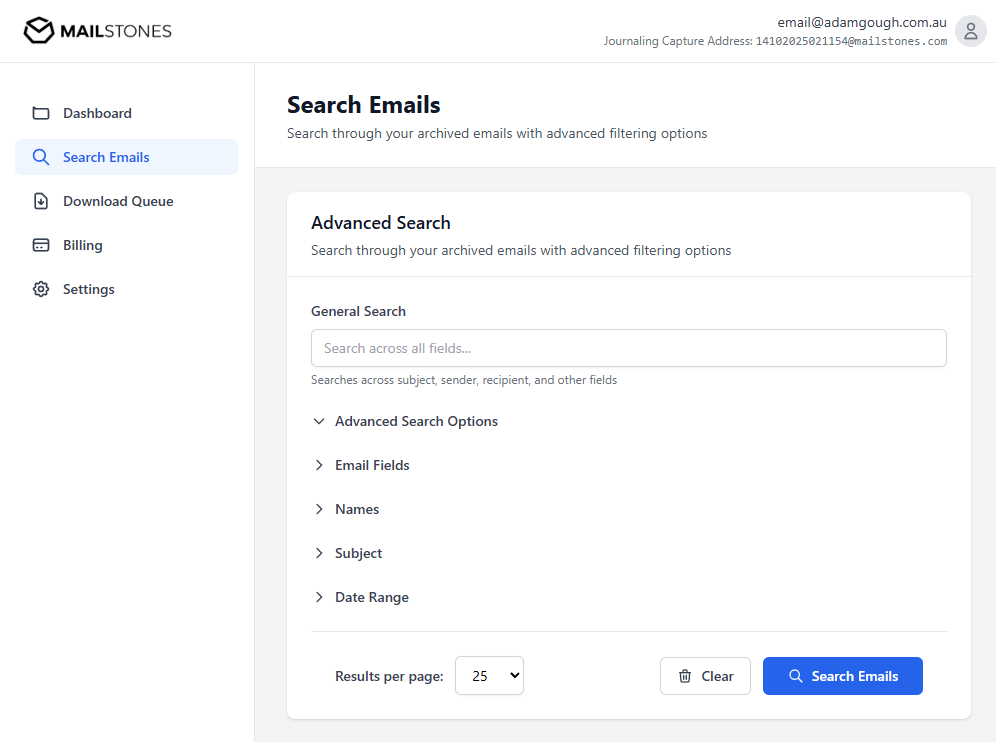The height and width of the screenshot is (742, 996).
Task: Click the trash icon inside the Clear button
Action: (686, 676)
